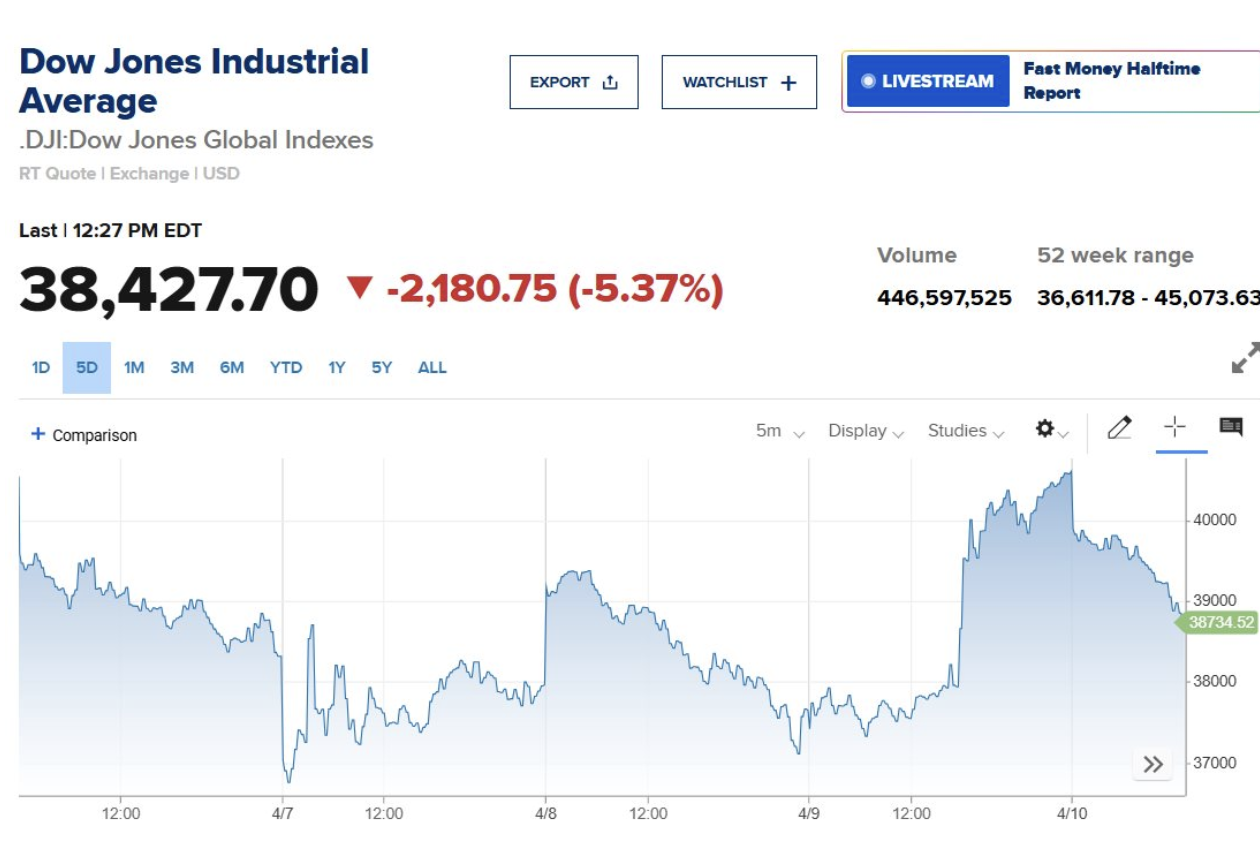Open the Livestream player
The image size is (1260, 842).
point(928,82)
